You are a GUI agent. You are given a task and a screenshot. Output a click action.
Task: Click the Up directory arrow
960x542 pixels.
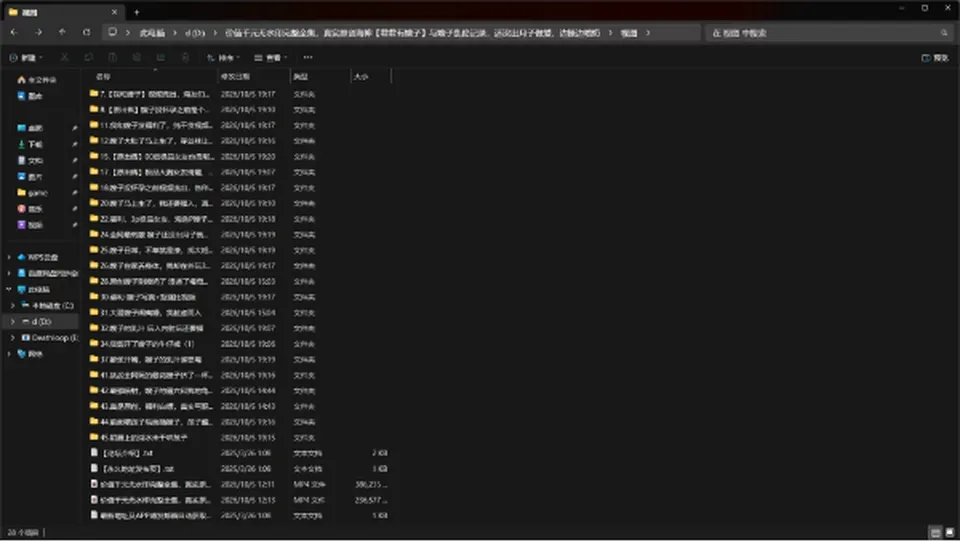(62, 32)
